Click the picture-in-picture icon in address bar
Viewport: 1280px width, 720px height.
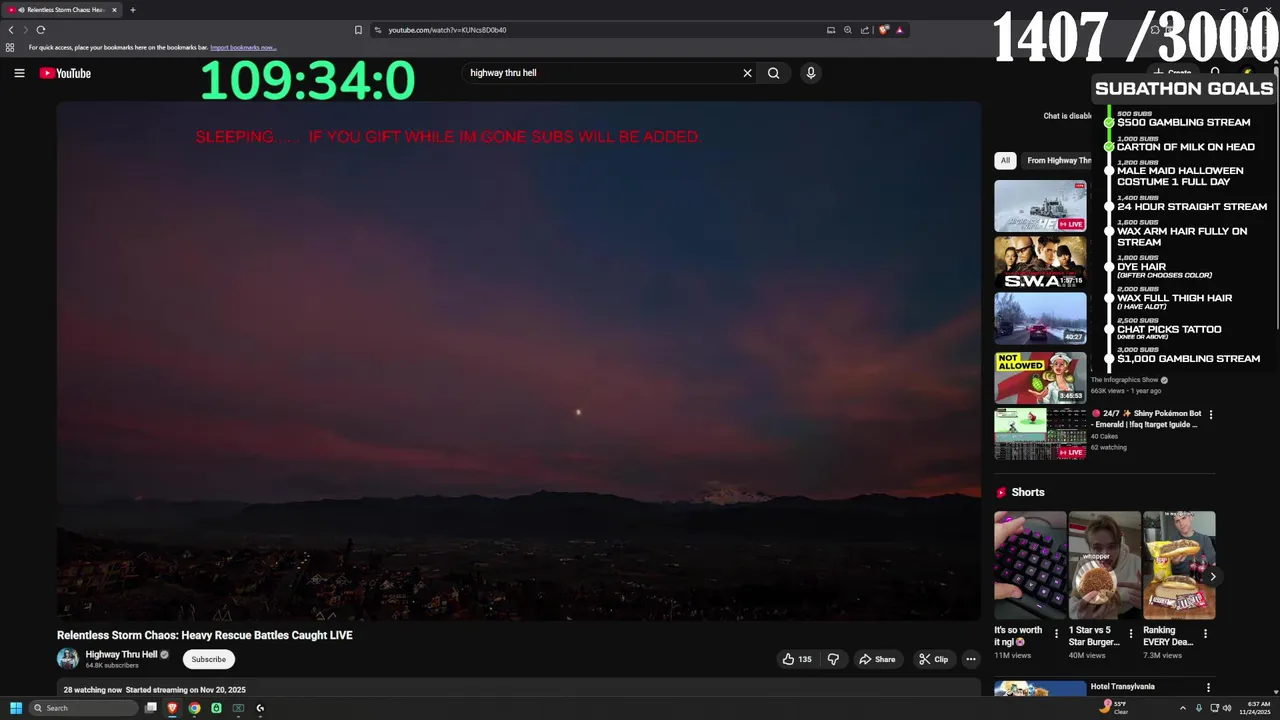(x=831, y=30)
